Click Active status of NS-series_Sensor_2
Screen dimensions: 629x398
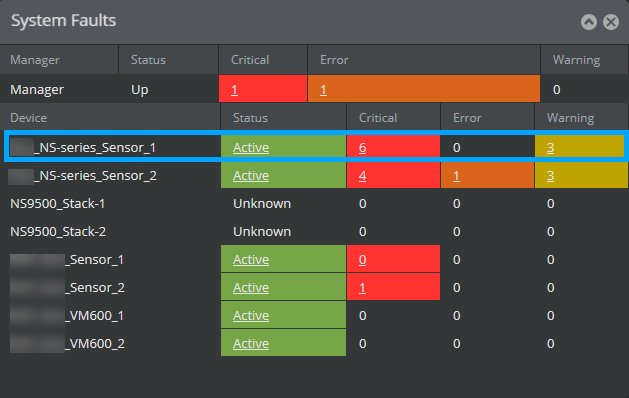[x=251, y=176]
